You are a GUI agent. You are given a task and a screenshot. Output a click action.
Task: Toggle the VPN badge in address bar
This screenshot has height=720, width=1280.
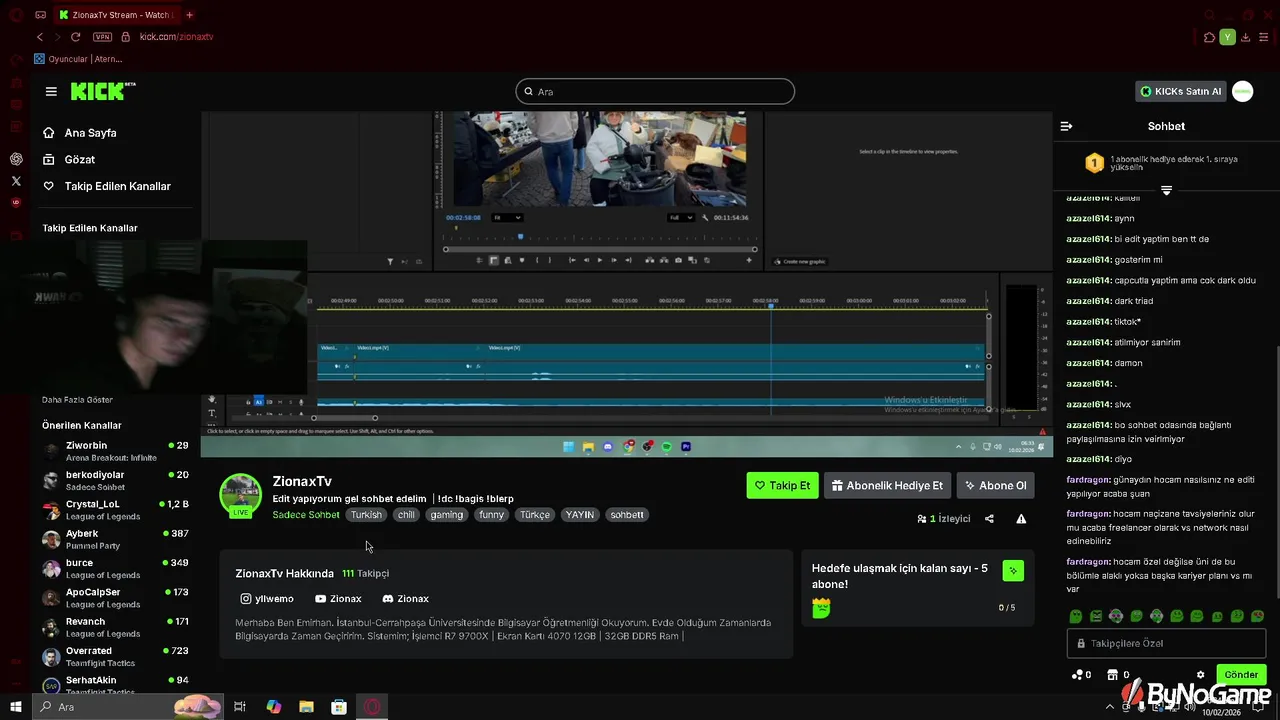pyautogui.click(x=102, y=37)
